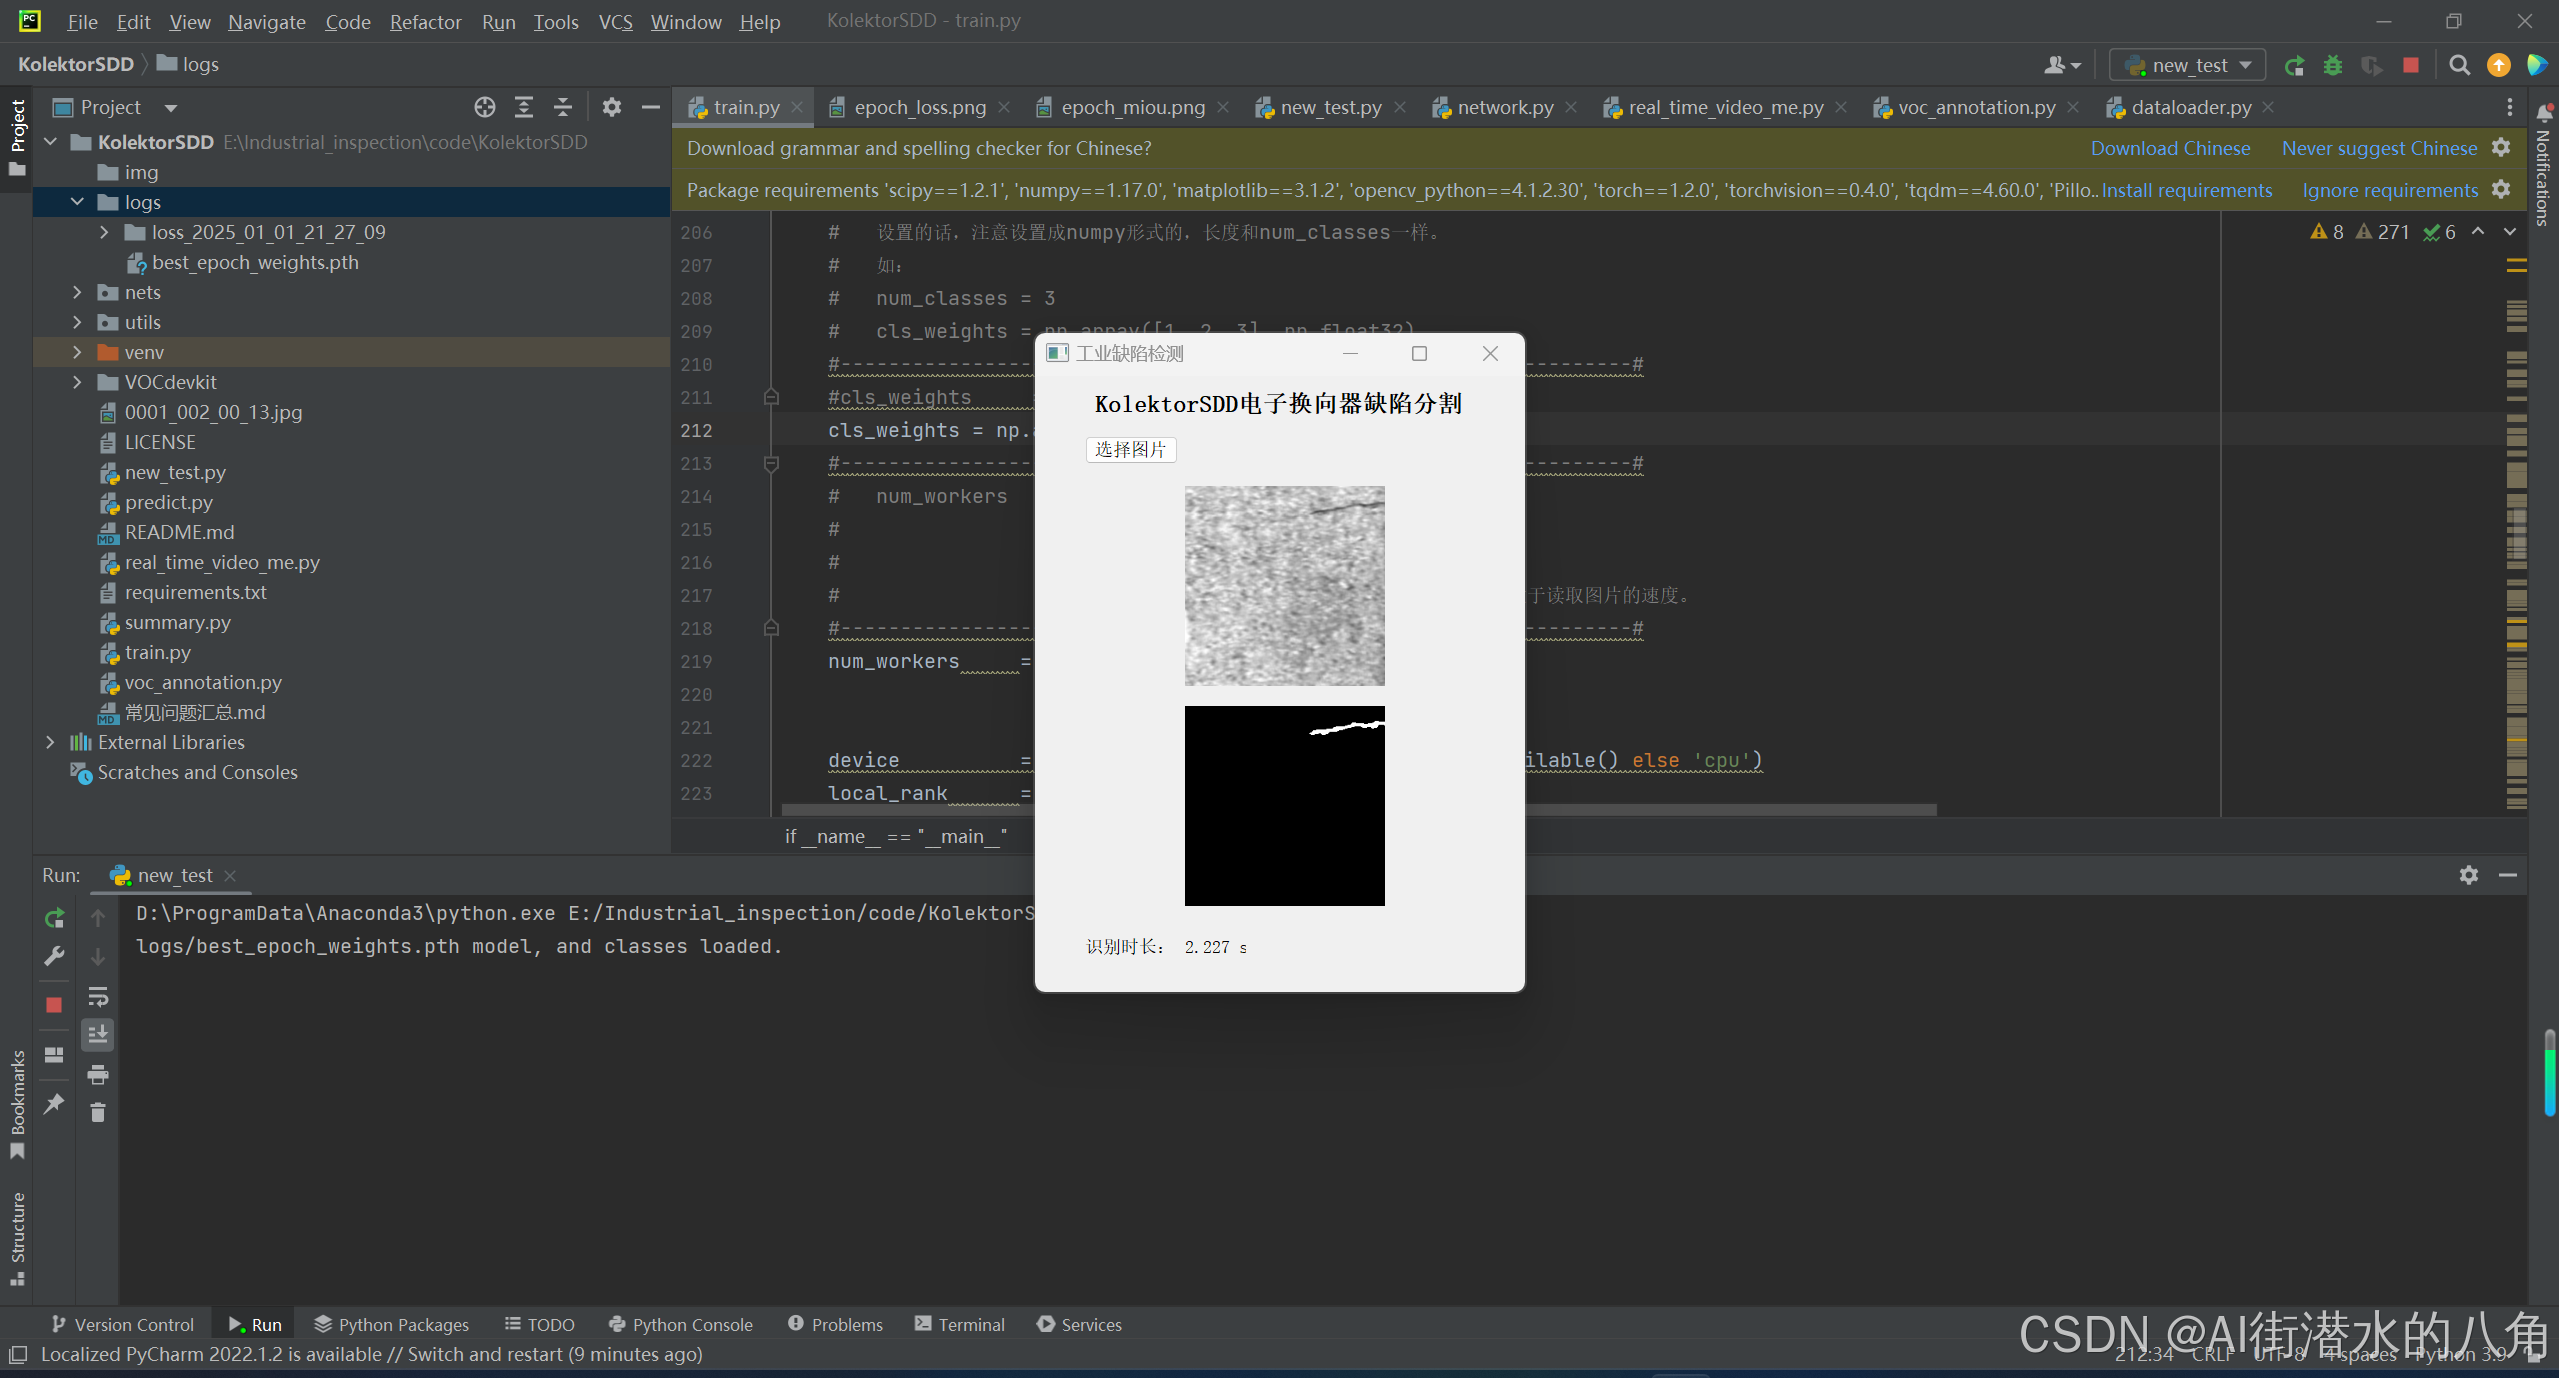The height and width of the screenshot is (1378, 2559).
Task: Expand loss_2025_01_01_21_27_09 folder
Action: coord(104,232)
